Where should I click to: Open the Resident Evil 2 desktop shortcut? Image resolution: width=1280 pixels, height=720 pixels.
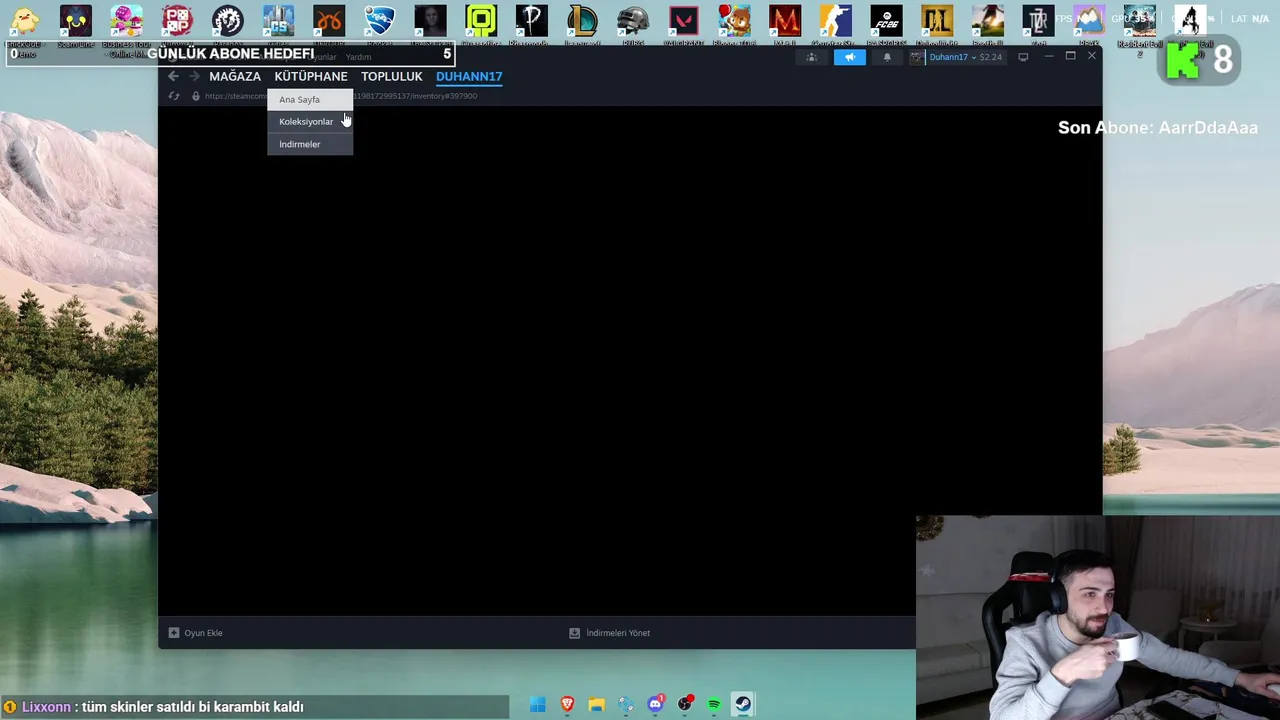(x=1139, y=20)
